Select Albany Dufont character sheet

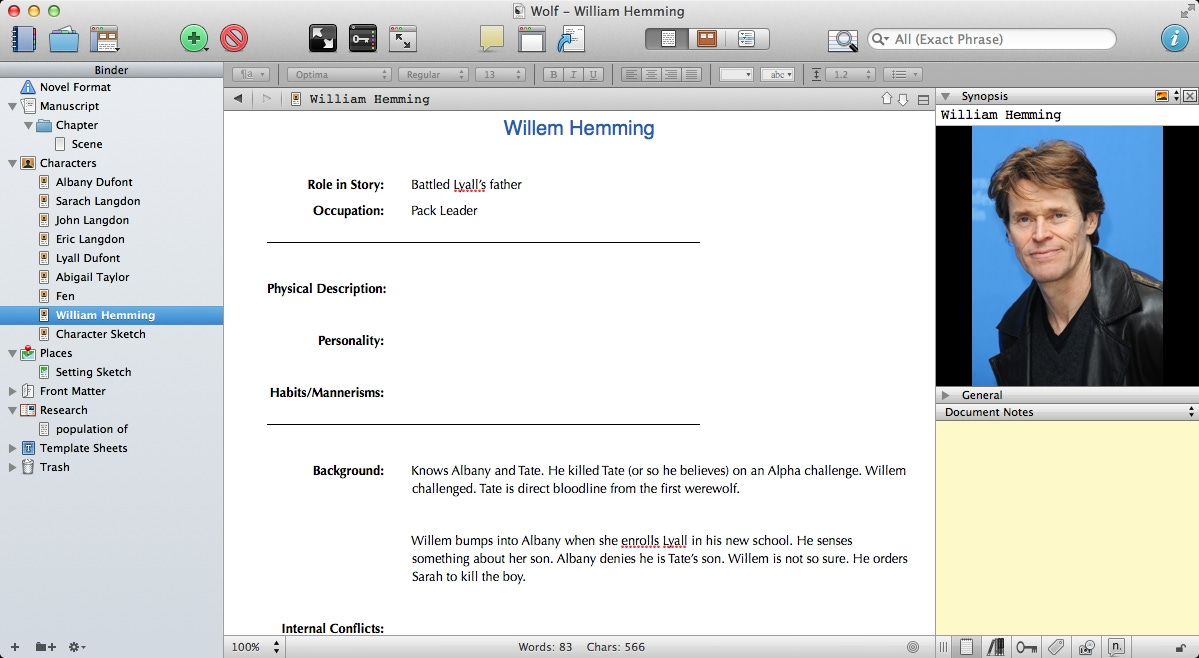[94, 182]
